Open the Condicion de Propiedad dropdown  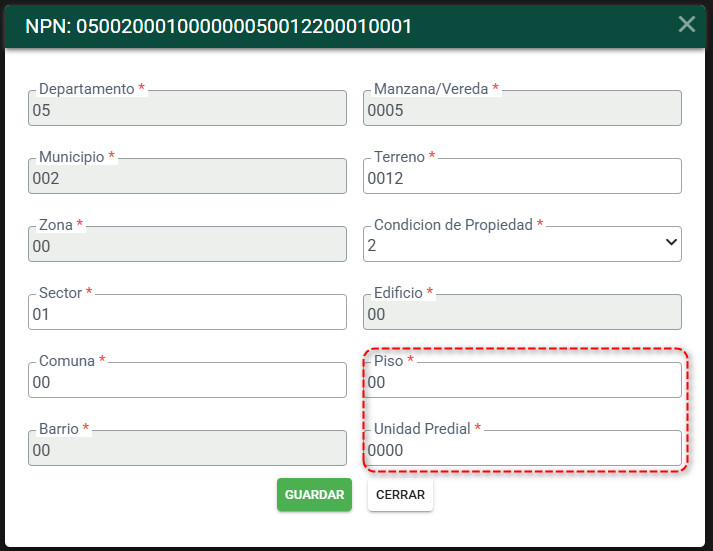click(522, 244)
